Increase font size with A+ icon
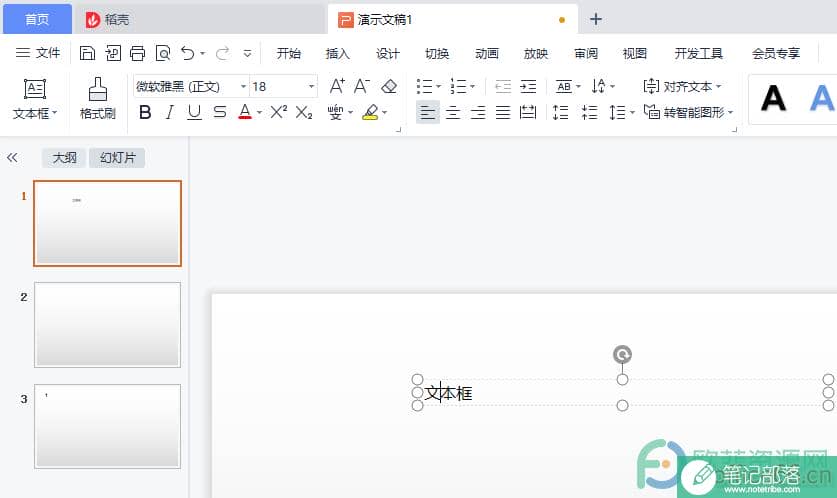Viewport: 837px width, 498px height. click(337, 86)
